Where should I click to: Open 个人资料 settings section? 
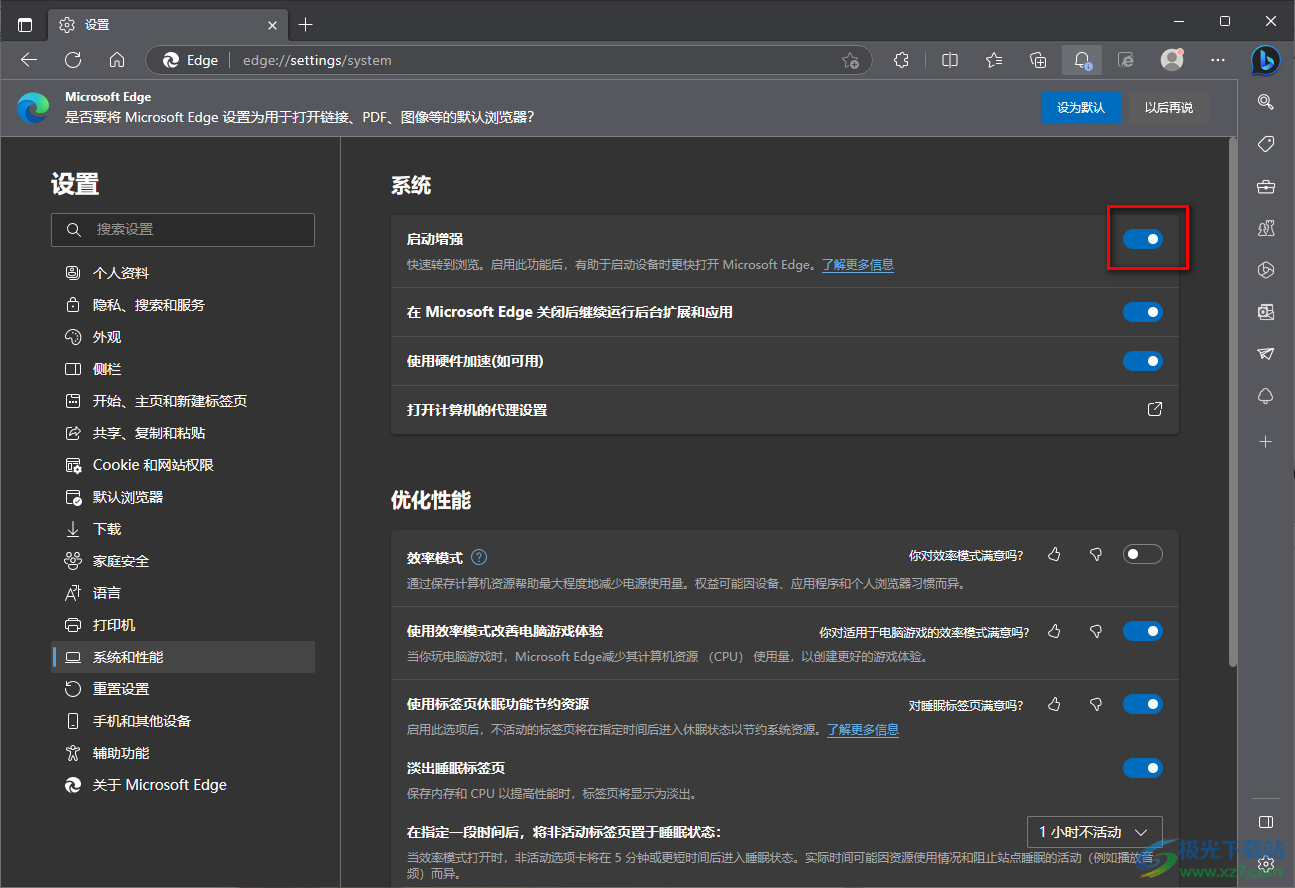[183, 273]
